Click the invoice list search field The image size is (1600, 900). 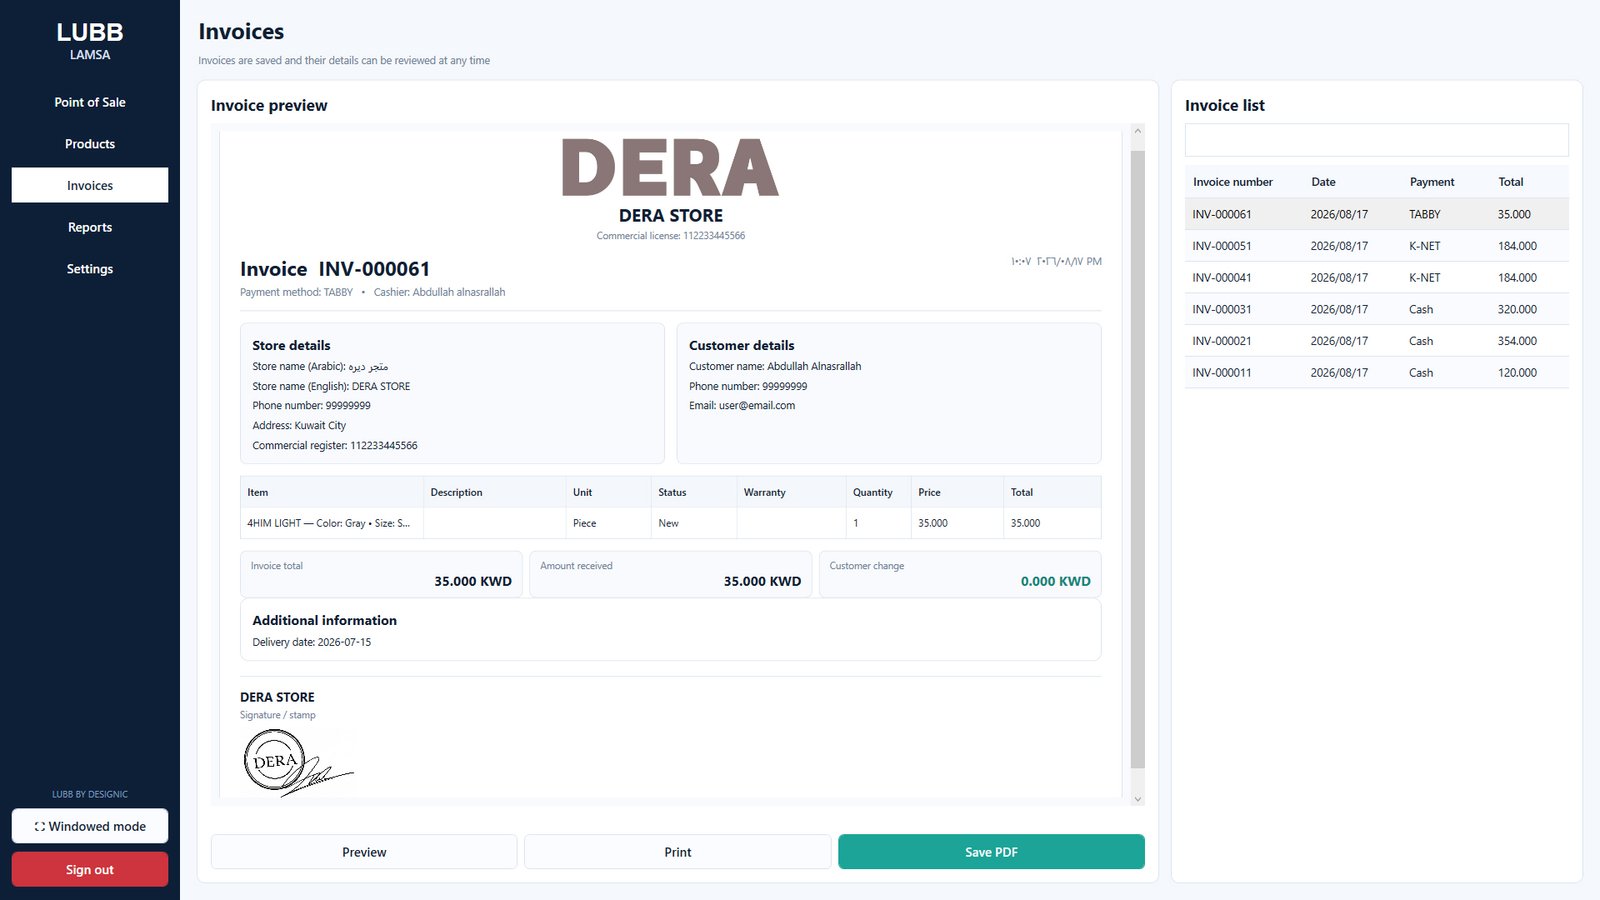pos(1376,140)
